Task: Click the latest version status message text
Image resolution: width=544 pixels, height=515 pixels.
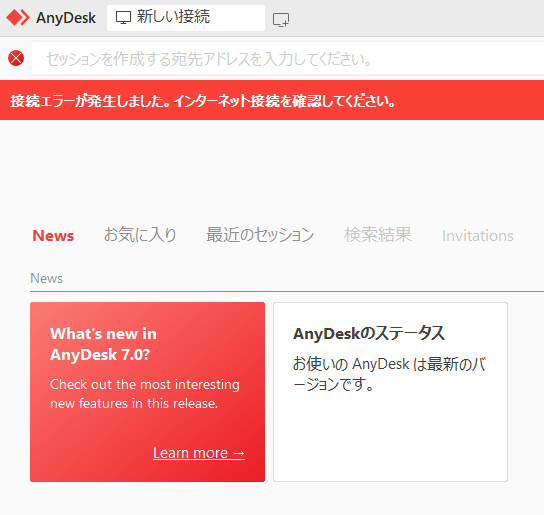Action: tap(389, 374)
